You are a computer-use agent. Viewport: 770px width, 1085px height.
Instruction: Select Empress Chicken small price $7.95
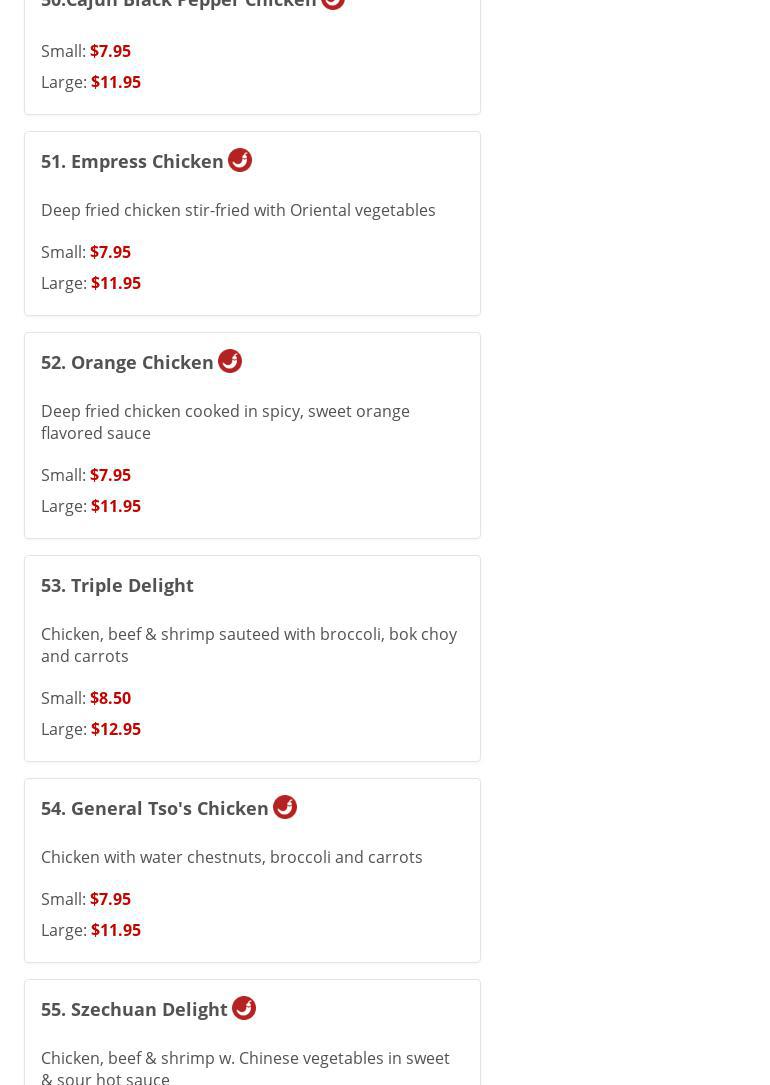[110, 252]
